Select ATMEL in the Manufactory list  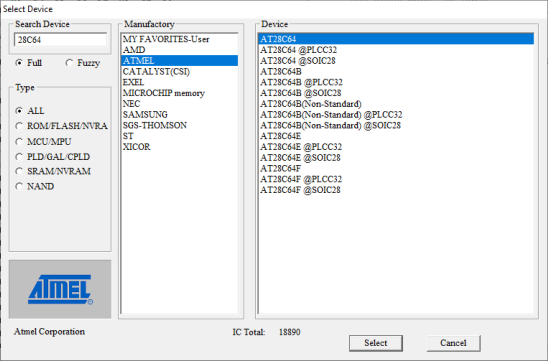pyautogui.click(x=179, y=61)
